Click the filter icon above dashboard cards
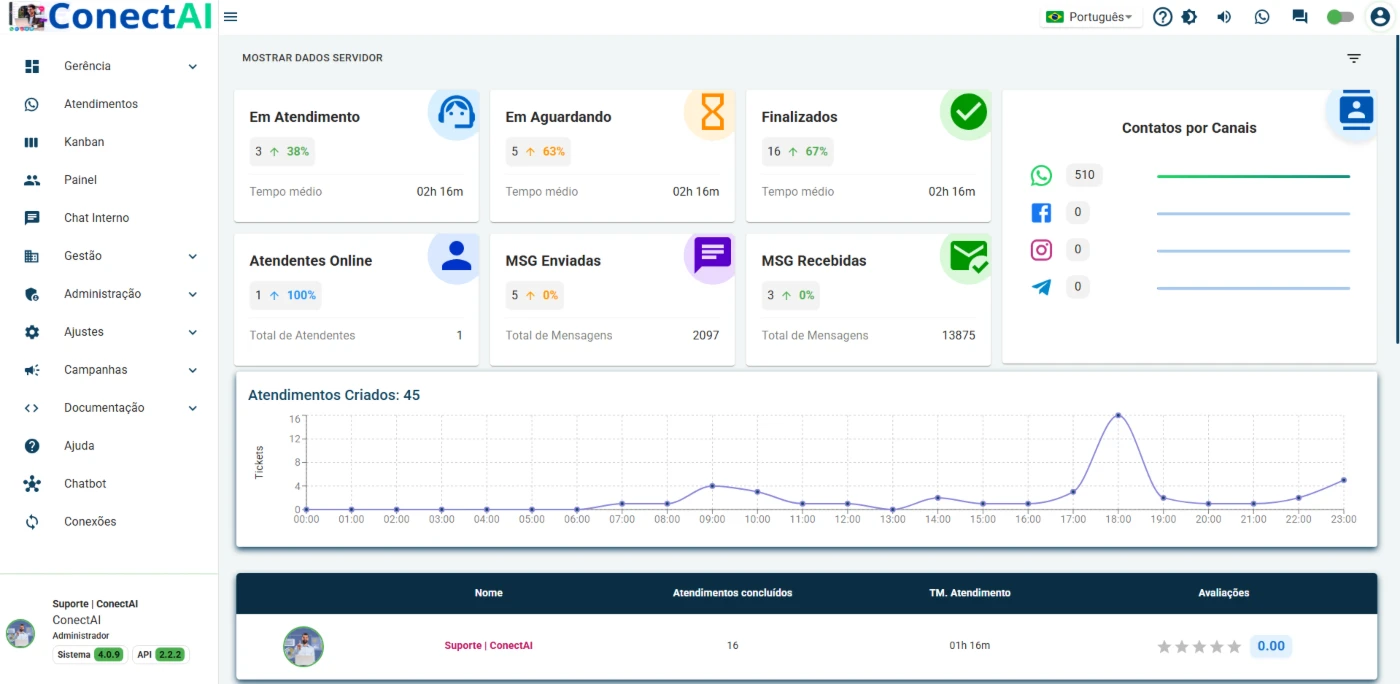The height and width of the screenshot is (684, 1400). tap(1354, 58)
